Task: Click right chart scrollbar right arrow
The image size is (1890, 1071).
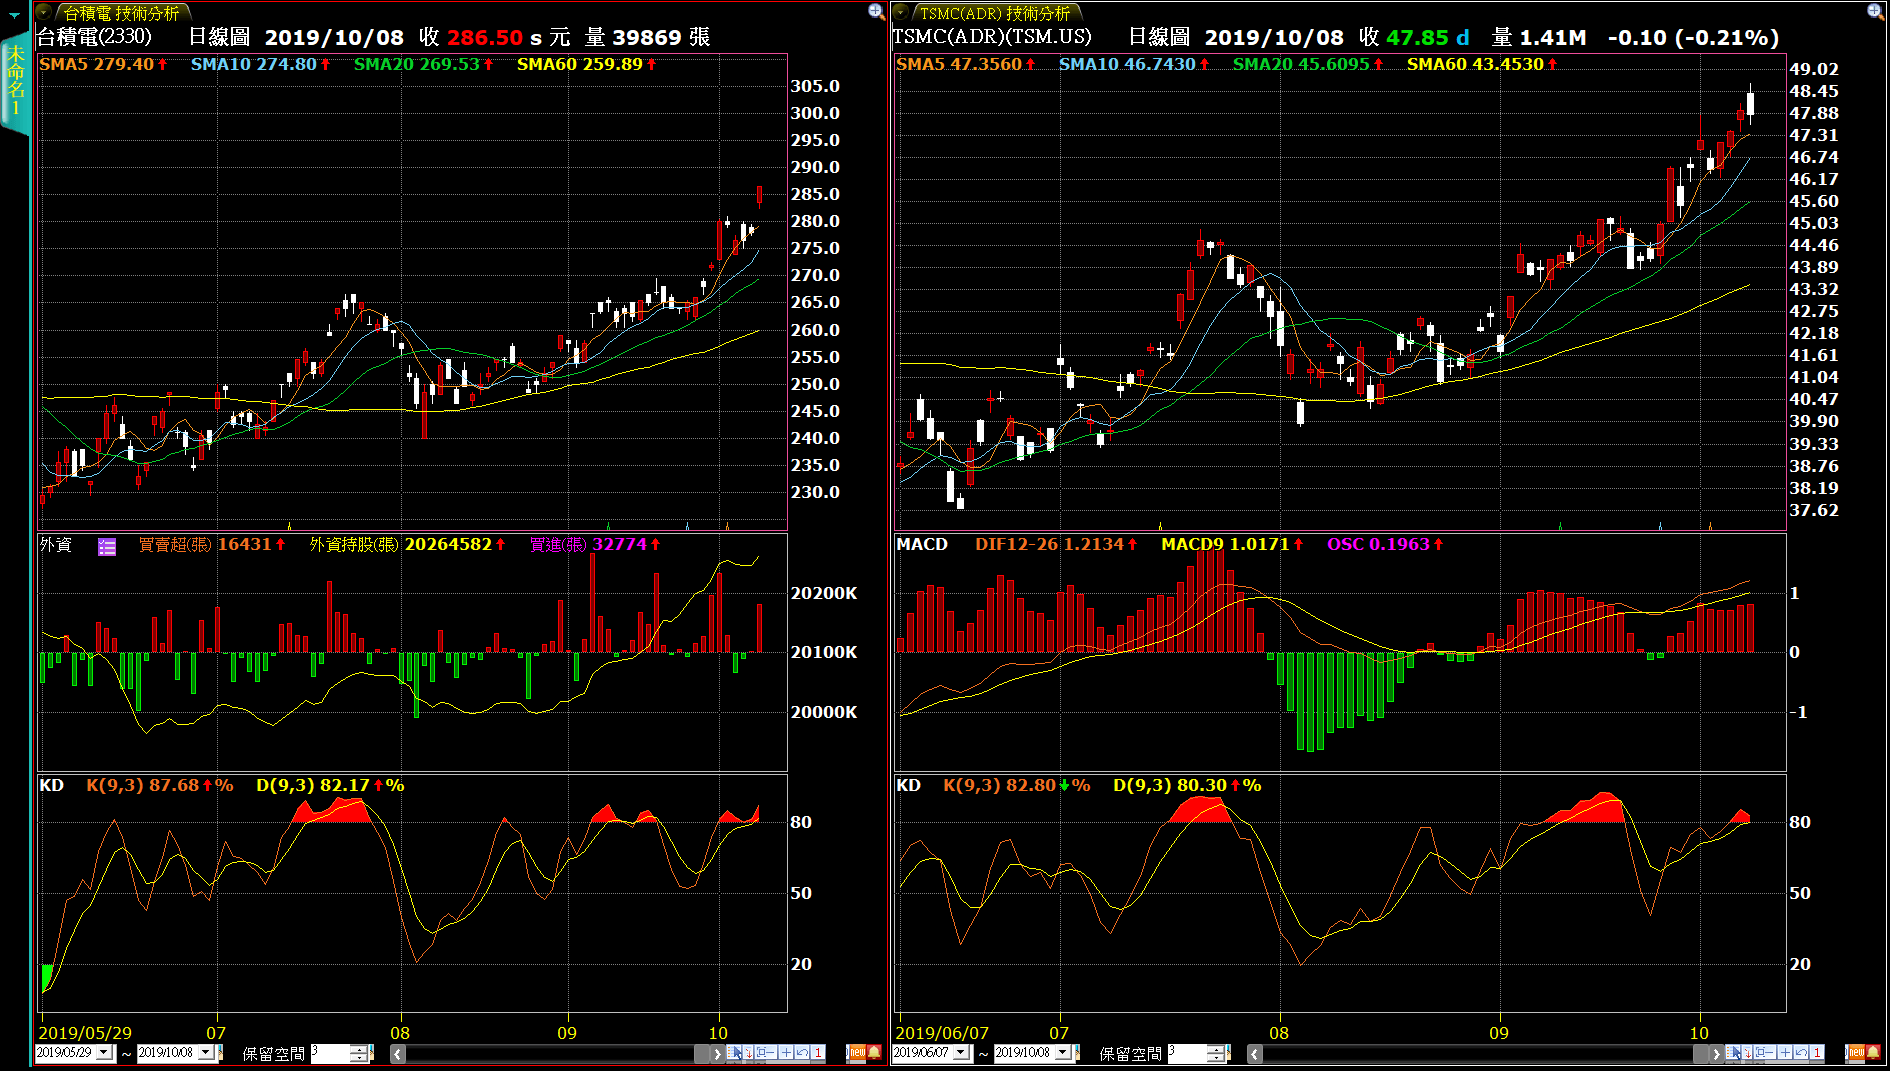Action: tap(1715, 1054)
